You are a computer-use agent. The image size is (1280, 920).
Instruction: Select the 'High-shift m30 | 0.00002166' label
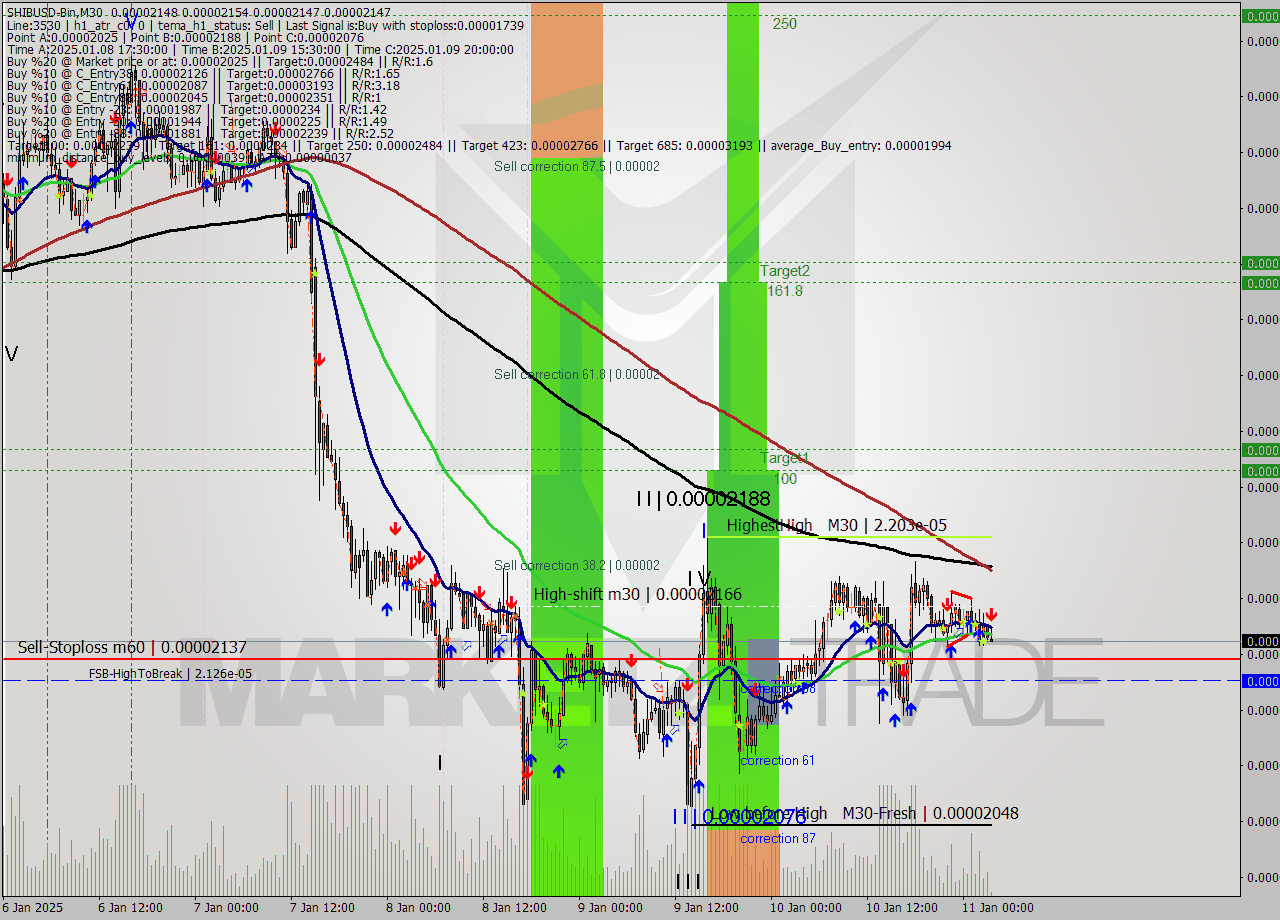[638, 595]
